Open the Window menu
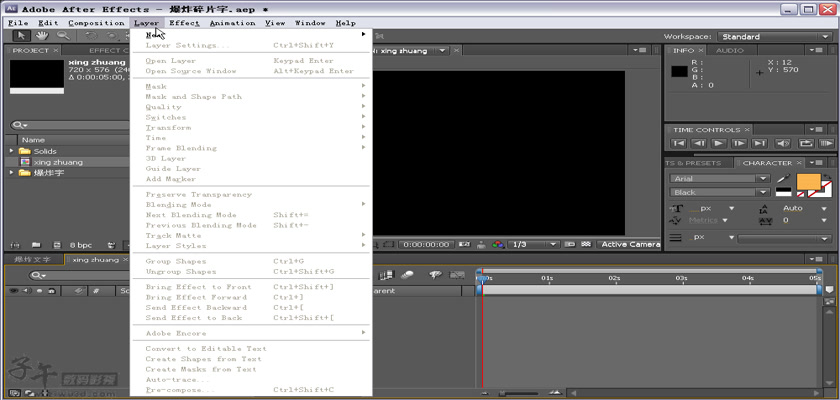The width and height of the screenshot is (840, 400). pos(310,23)
